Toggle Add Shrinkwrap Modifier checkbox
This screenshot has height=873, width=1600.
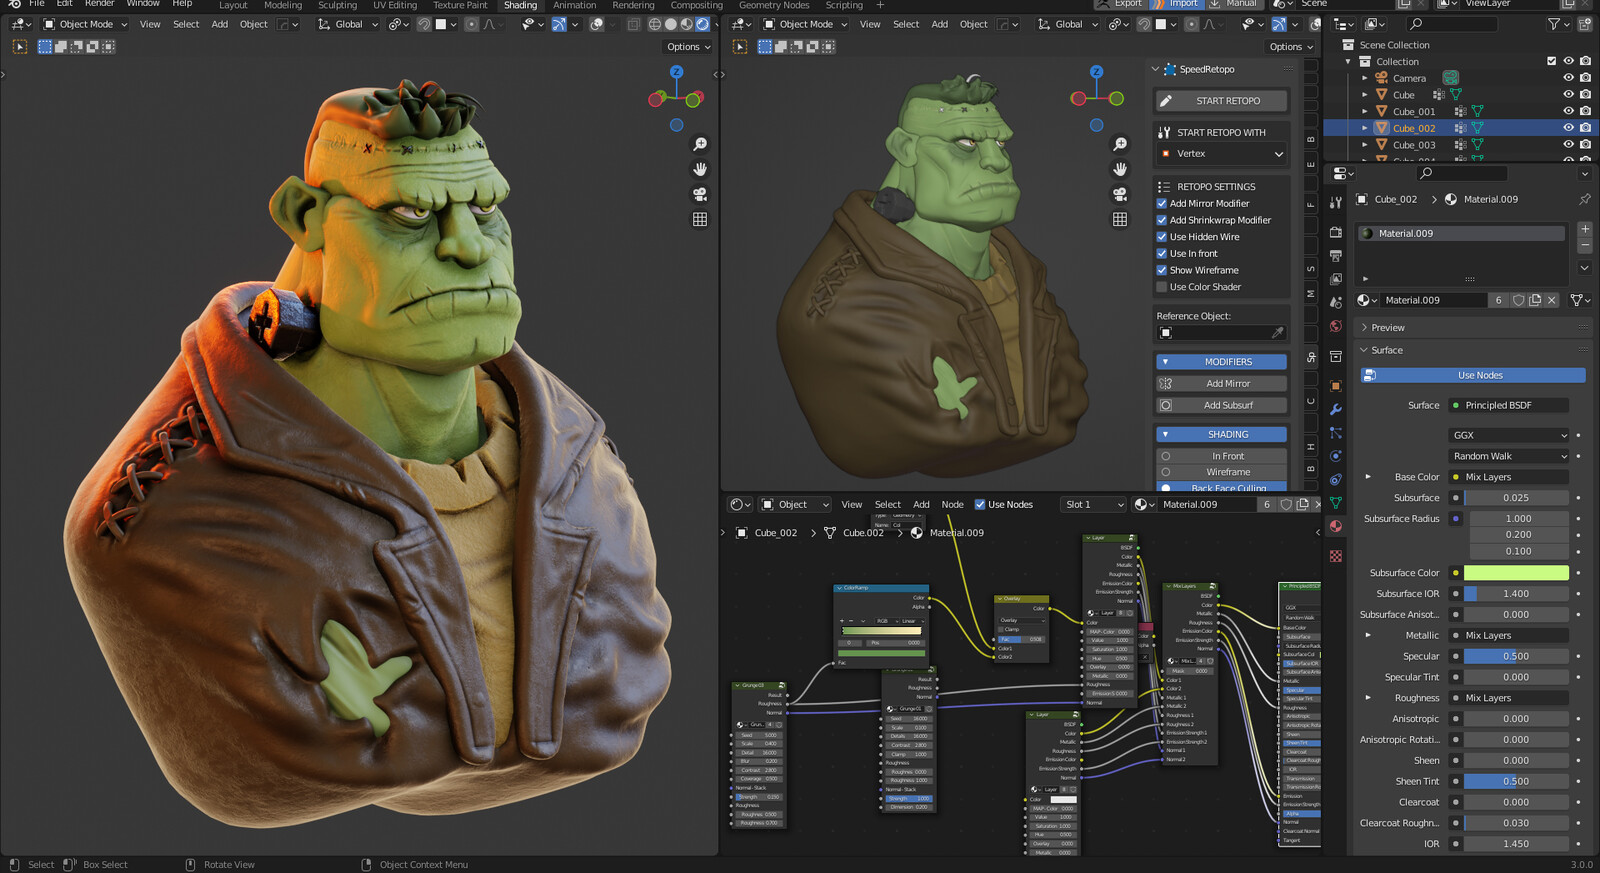pos(1162,220)
